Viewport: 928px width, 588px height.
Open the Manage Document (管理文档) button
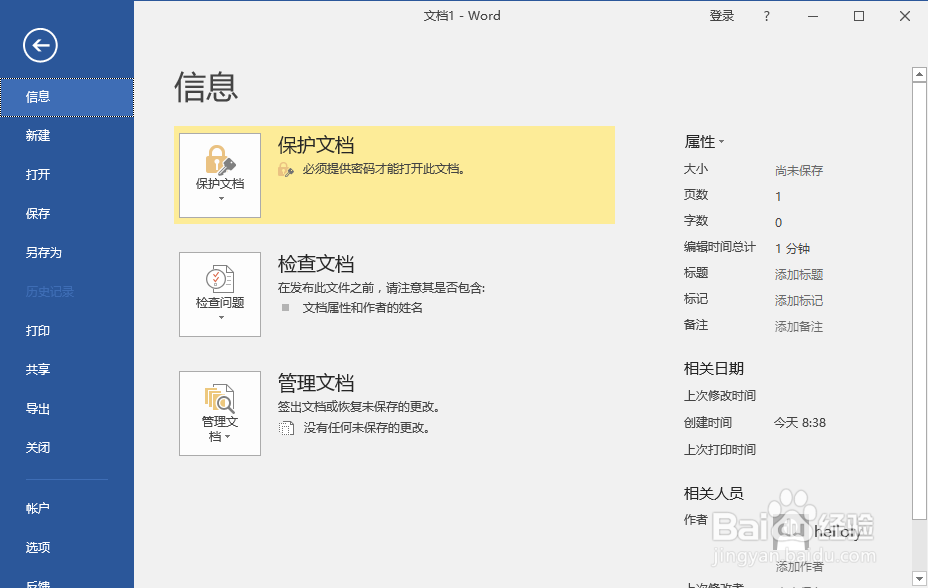point(220,413)
